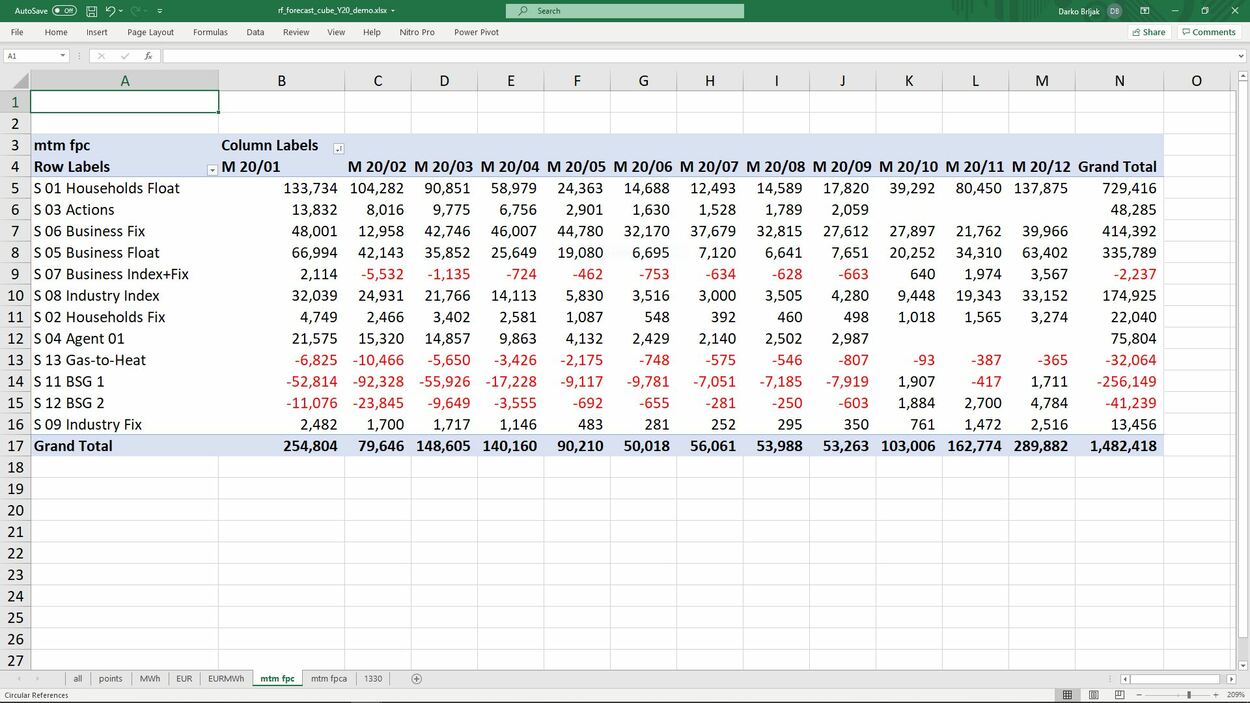Open the Row Labels filter dropdown
This screenshot has height=703, width=1250.
click(x=211, y=168)
